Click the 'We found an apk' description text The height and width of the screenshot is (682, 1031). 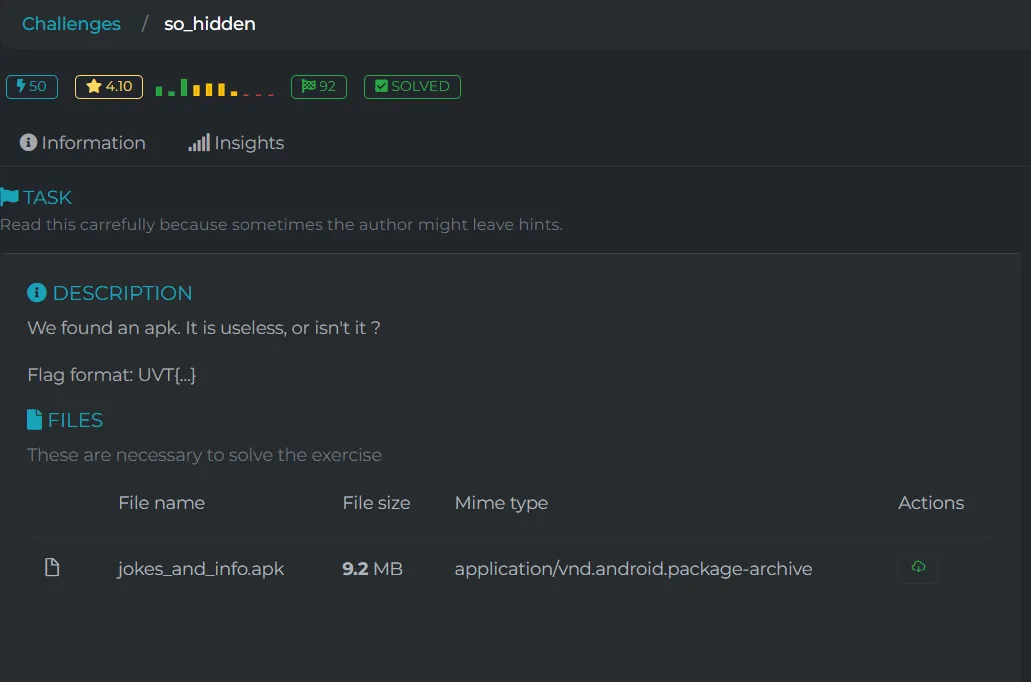204,328
